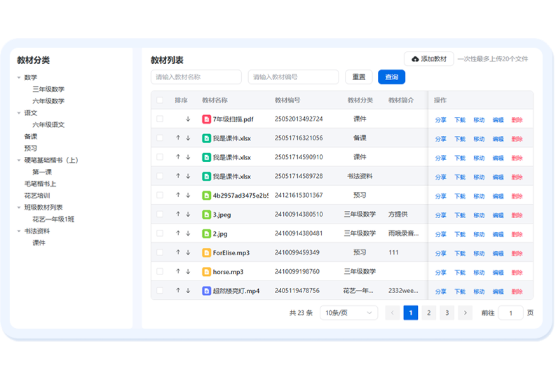Click the green spreadsheet icon in row 25051716321056

coord(206,138)
